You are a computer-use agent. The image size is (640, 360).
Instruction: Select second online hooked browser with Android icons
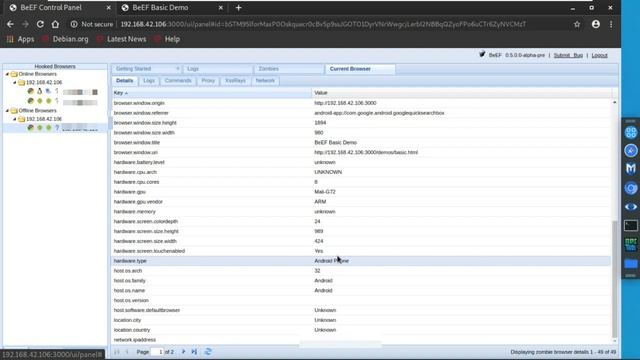click(62, 101)
